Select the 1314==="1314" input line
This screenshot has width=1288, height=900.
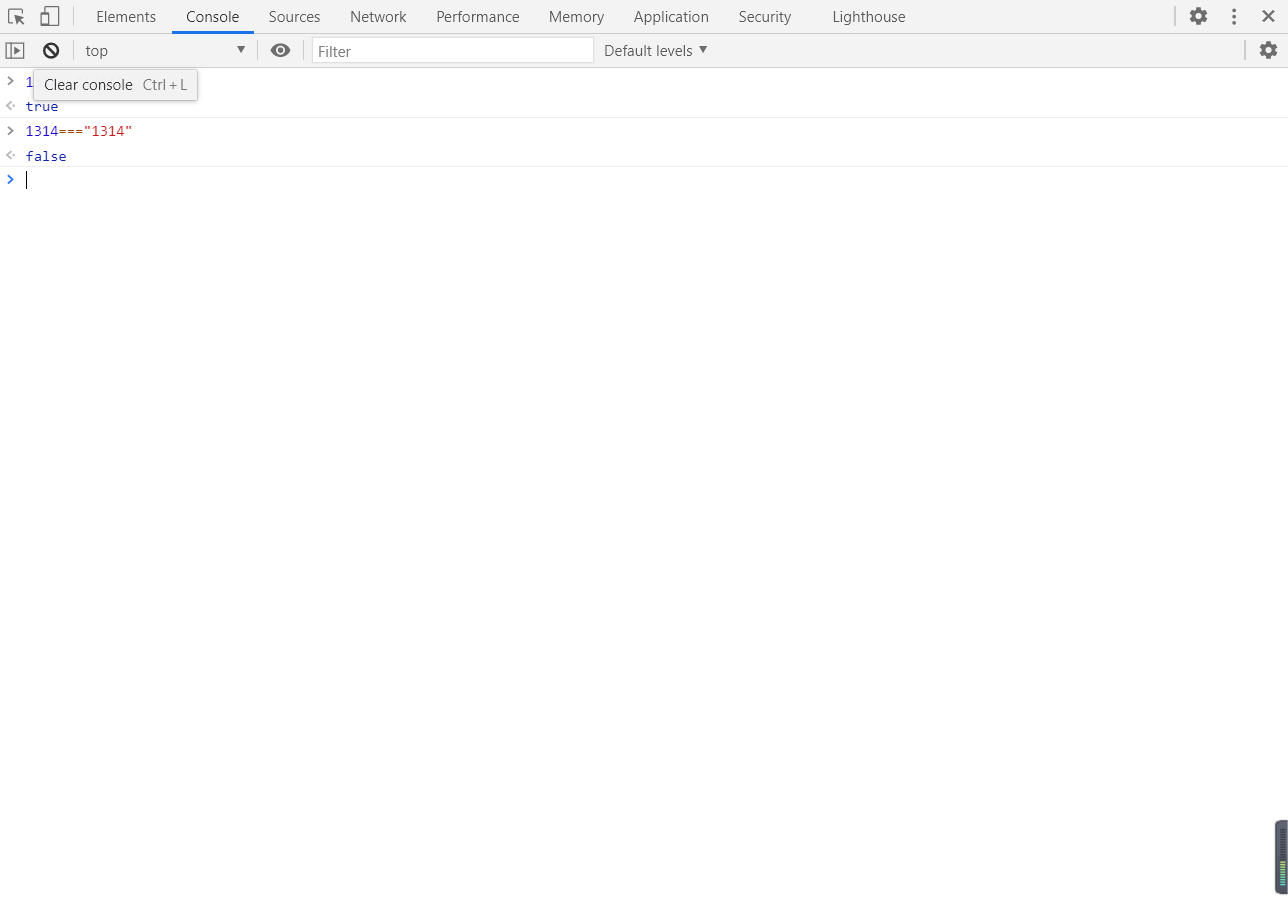point(644,131)
